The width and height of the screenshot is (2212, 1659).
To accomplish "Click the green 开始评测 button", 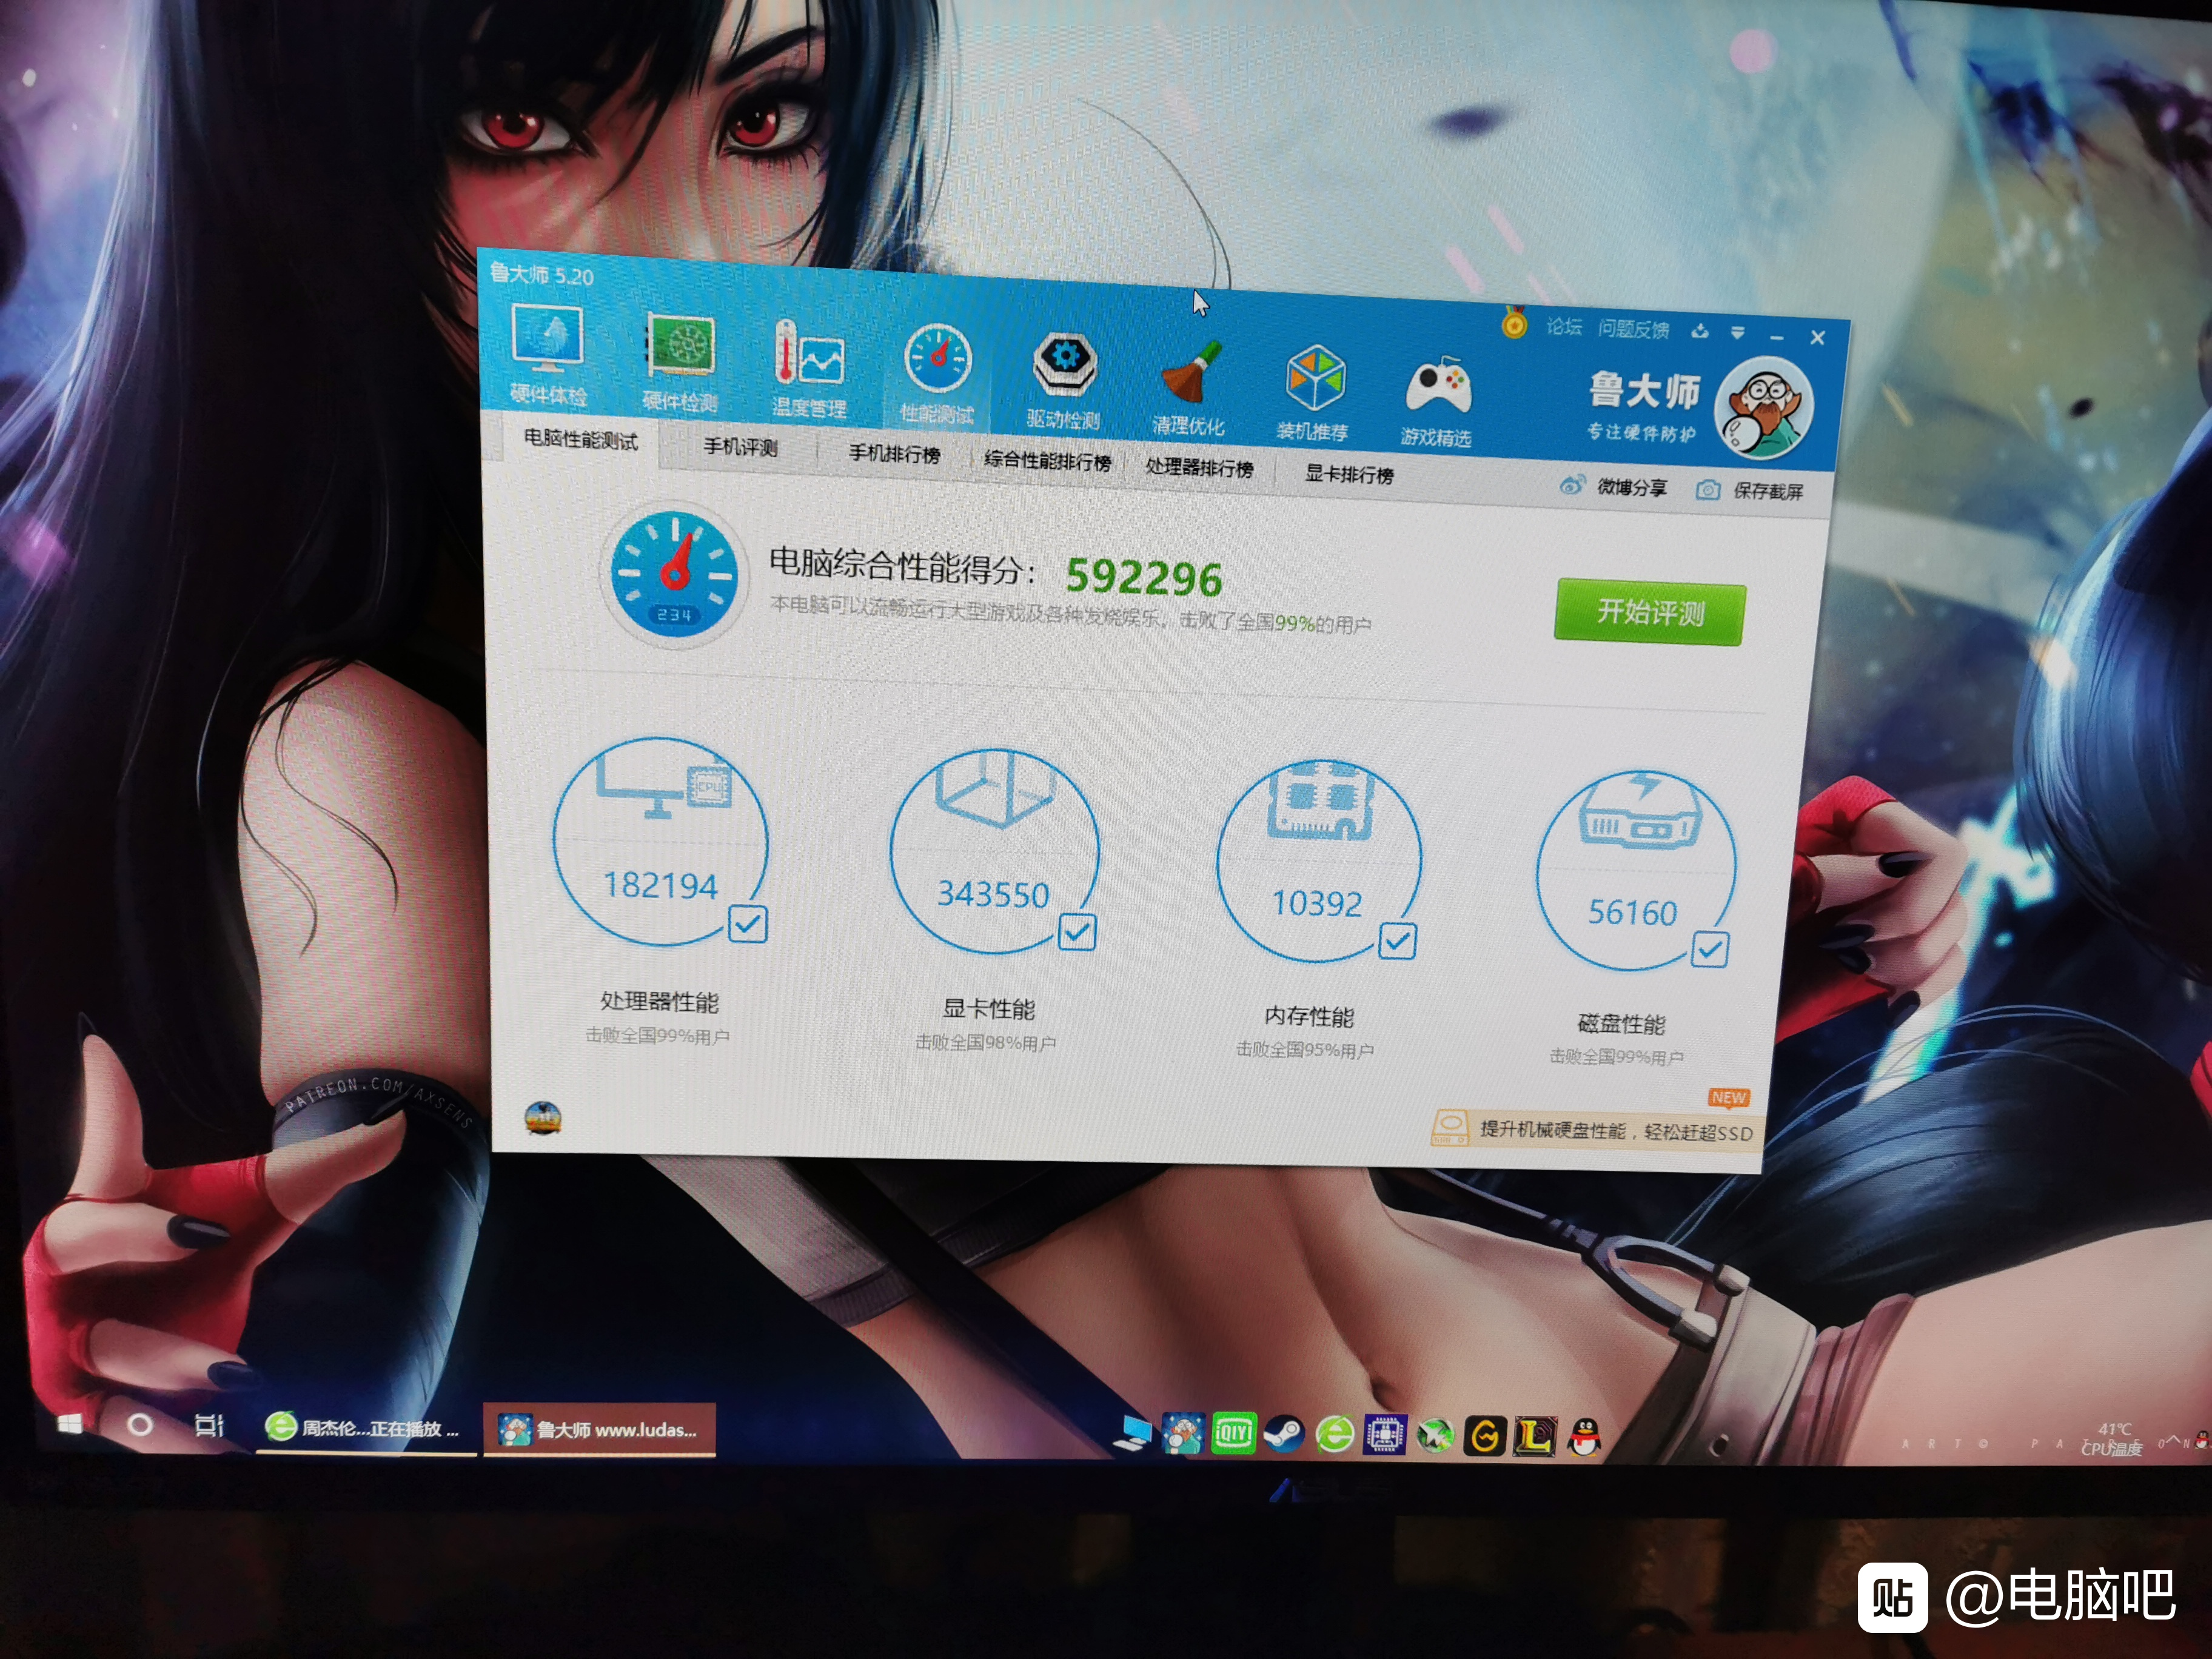I will coord(1649,612).
